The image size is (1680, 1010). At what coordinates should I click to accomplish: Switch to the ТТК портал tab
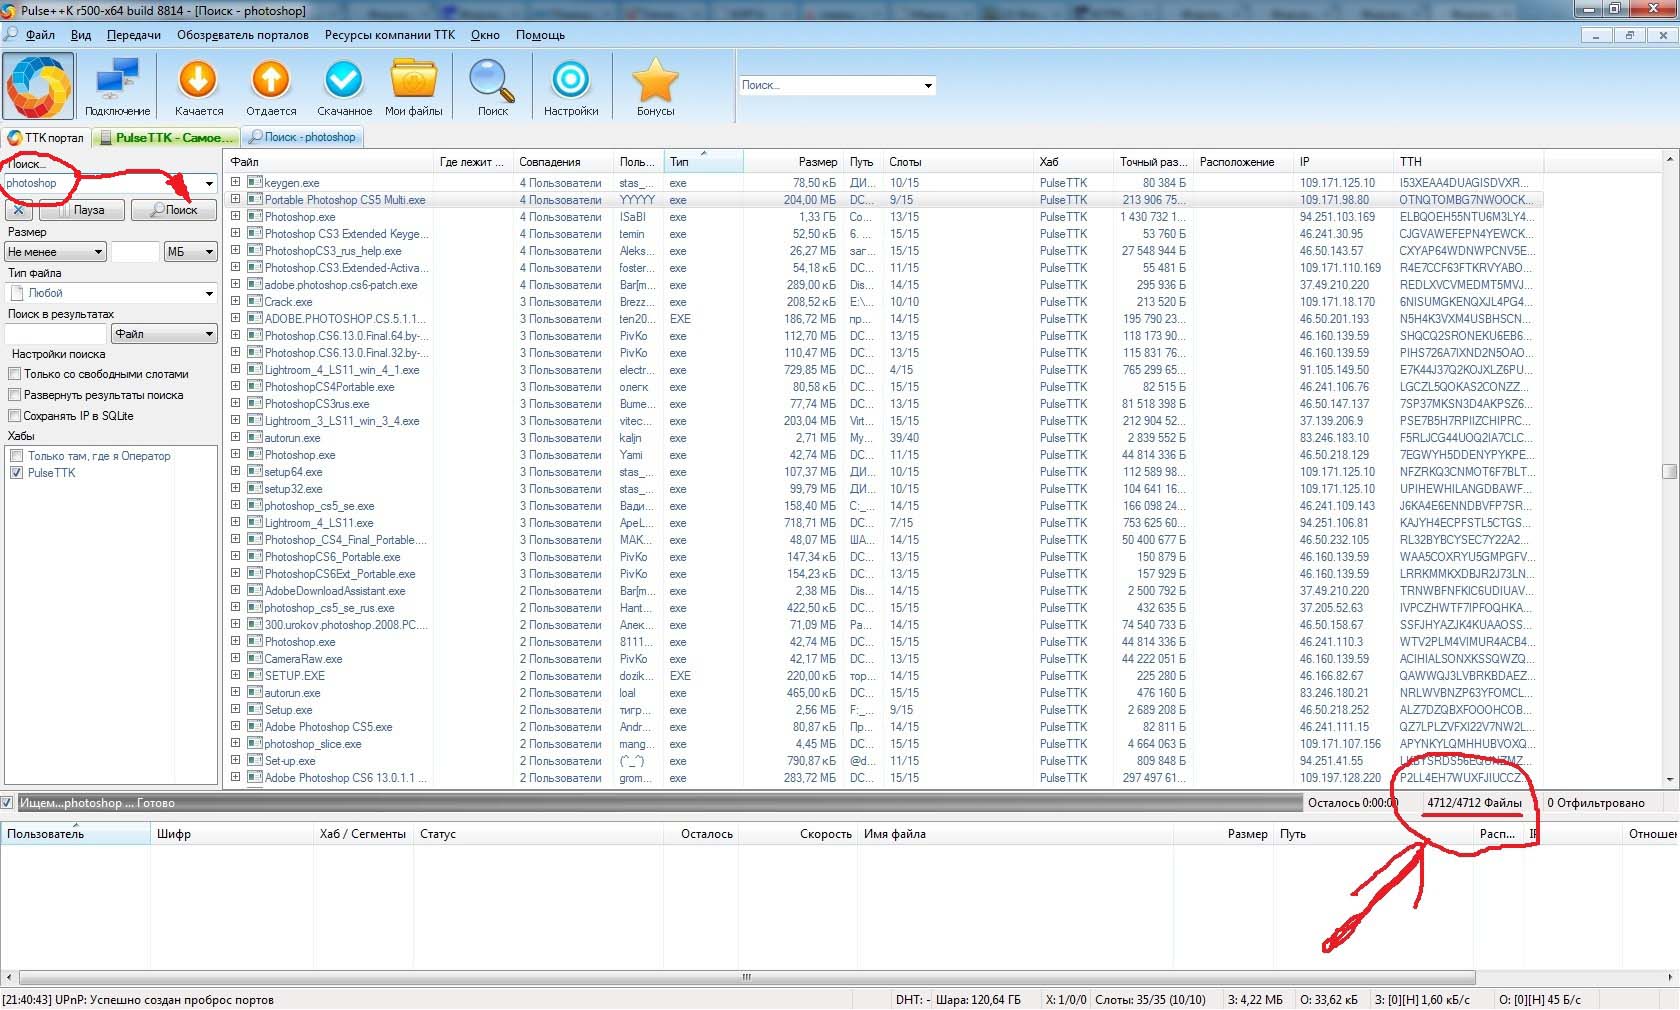(46, 138)
